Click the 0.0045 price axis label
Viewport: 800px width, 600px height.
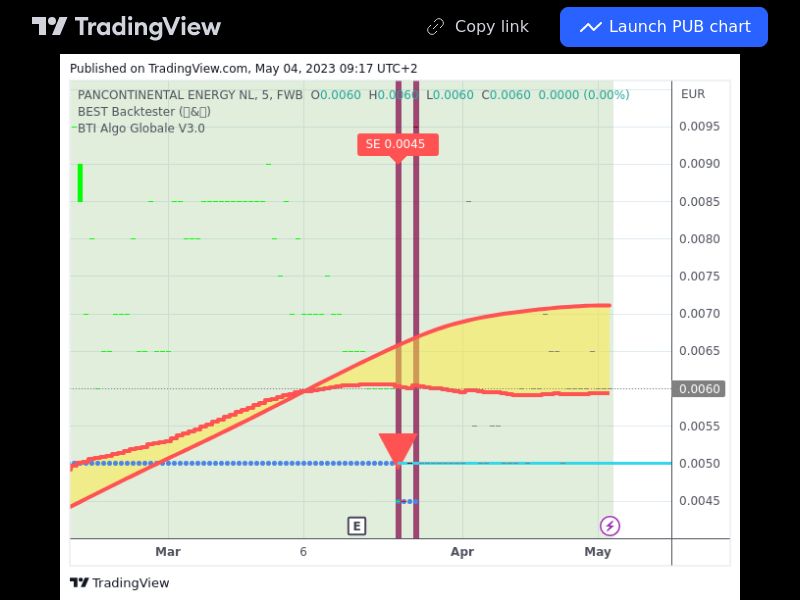click(x=699, y=501)
